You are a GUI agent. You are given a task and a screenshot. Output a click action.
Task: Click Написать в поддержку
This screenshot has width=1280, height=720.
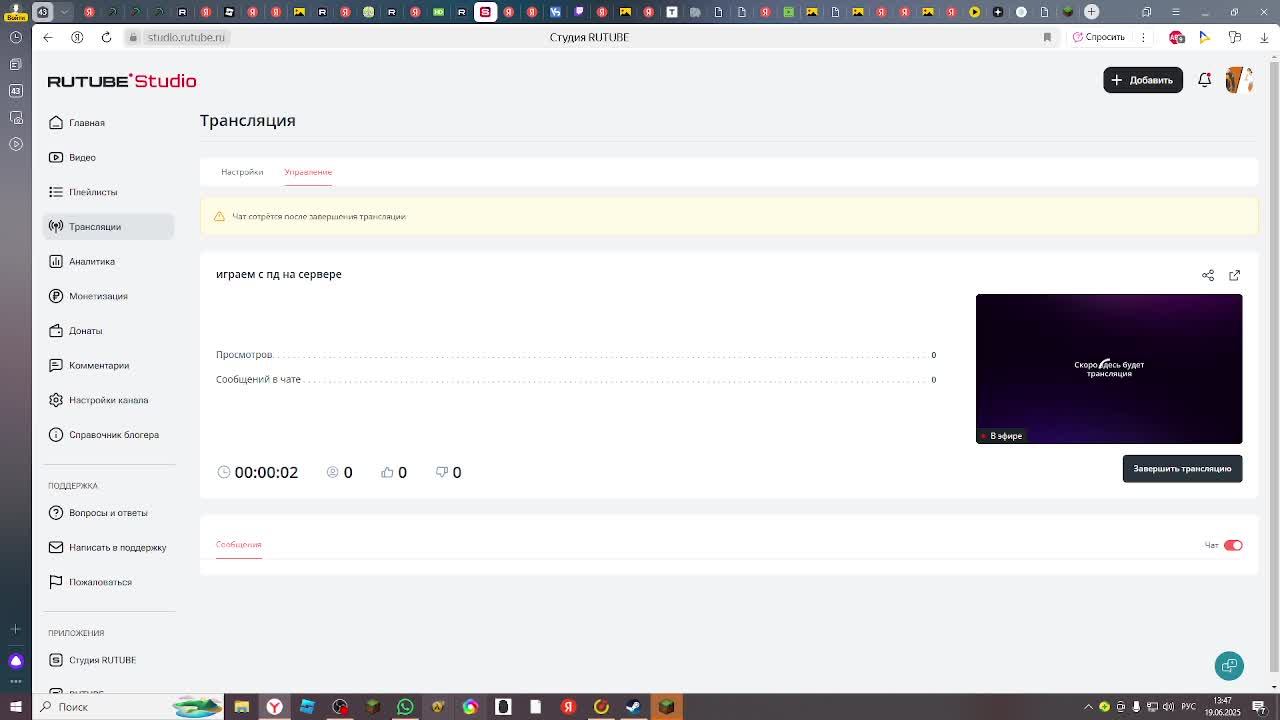pyautogui.click(x=108, y=547)
